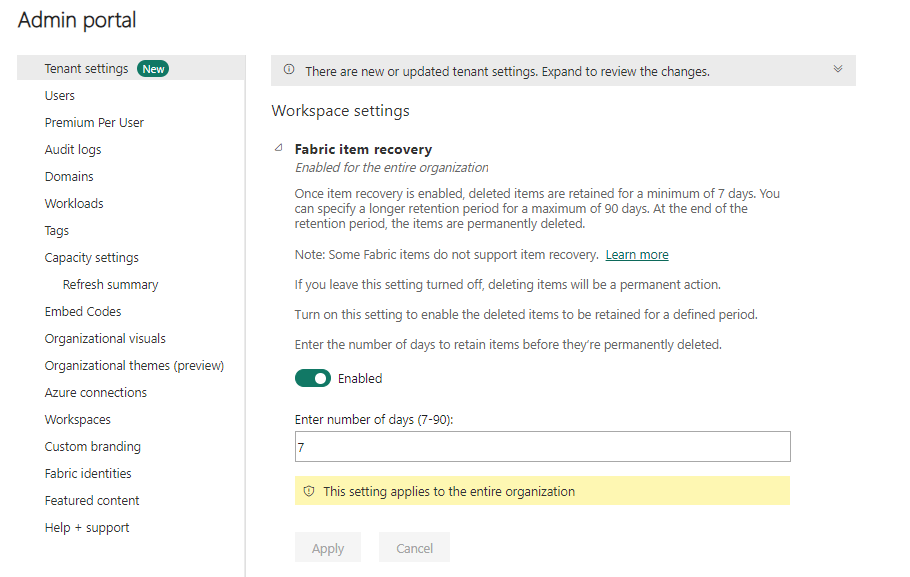Open Tenant settings in sidebar
This screenshot has height=577, width=910.
[x=86, y=69]
